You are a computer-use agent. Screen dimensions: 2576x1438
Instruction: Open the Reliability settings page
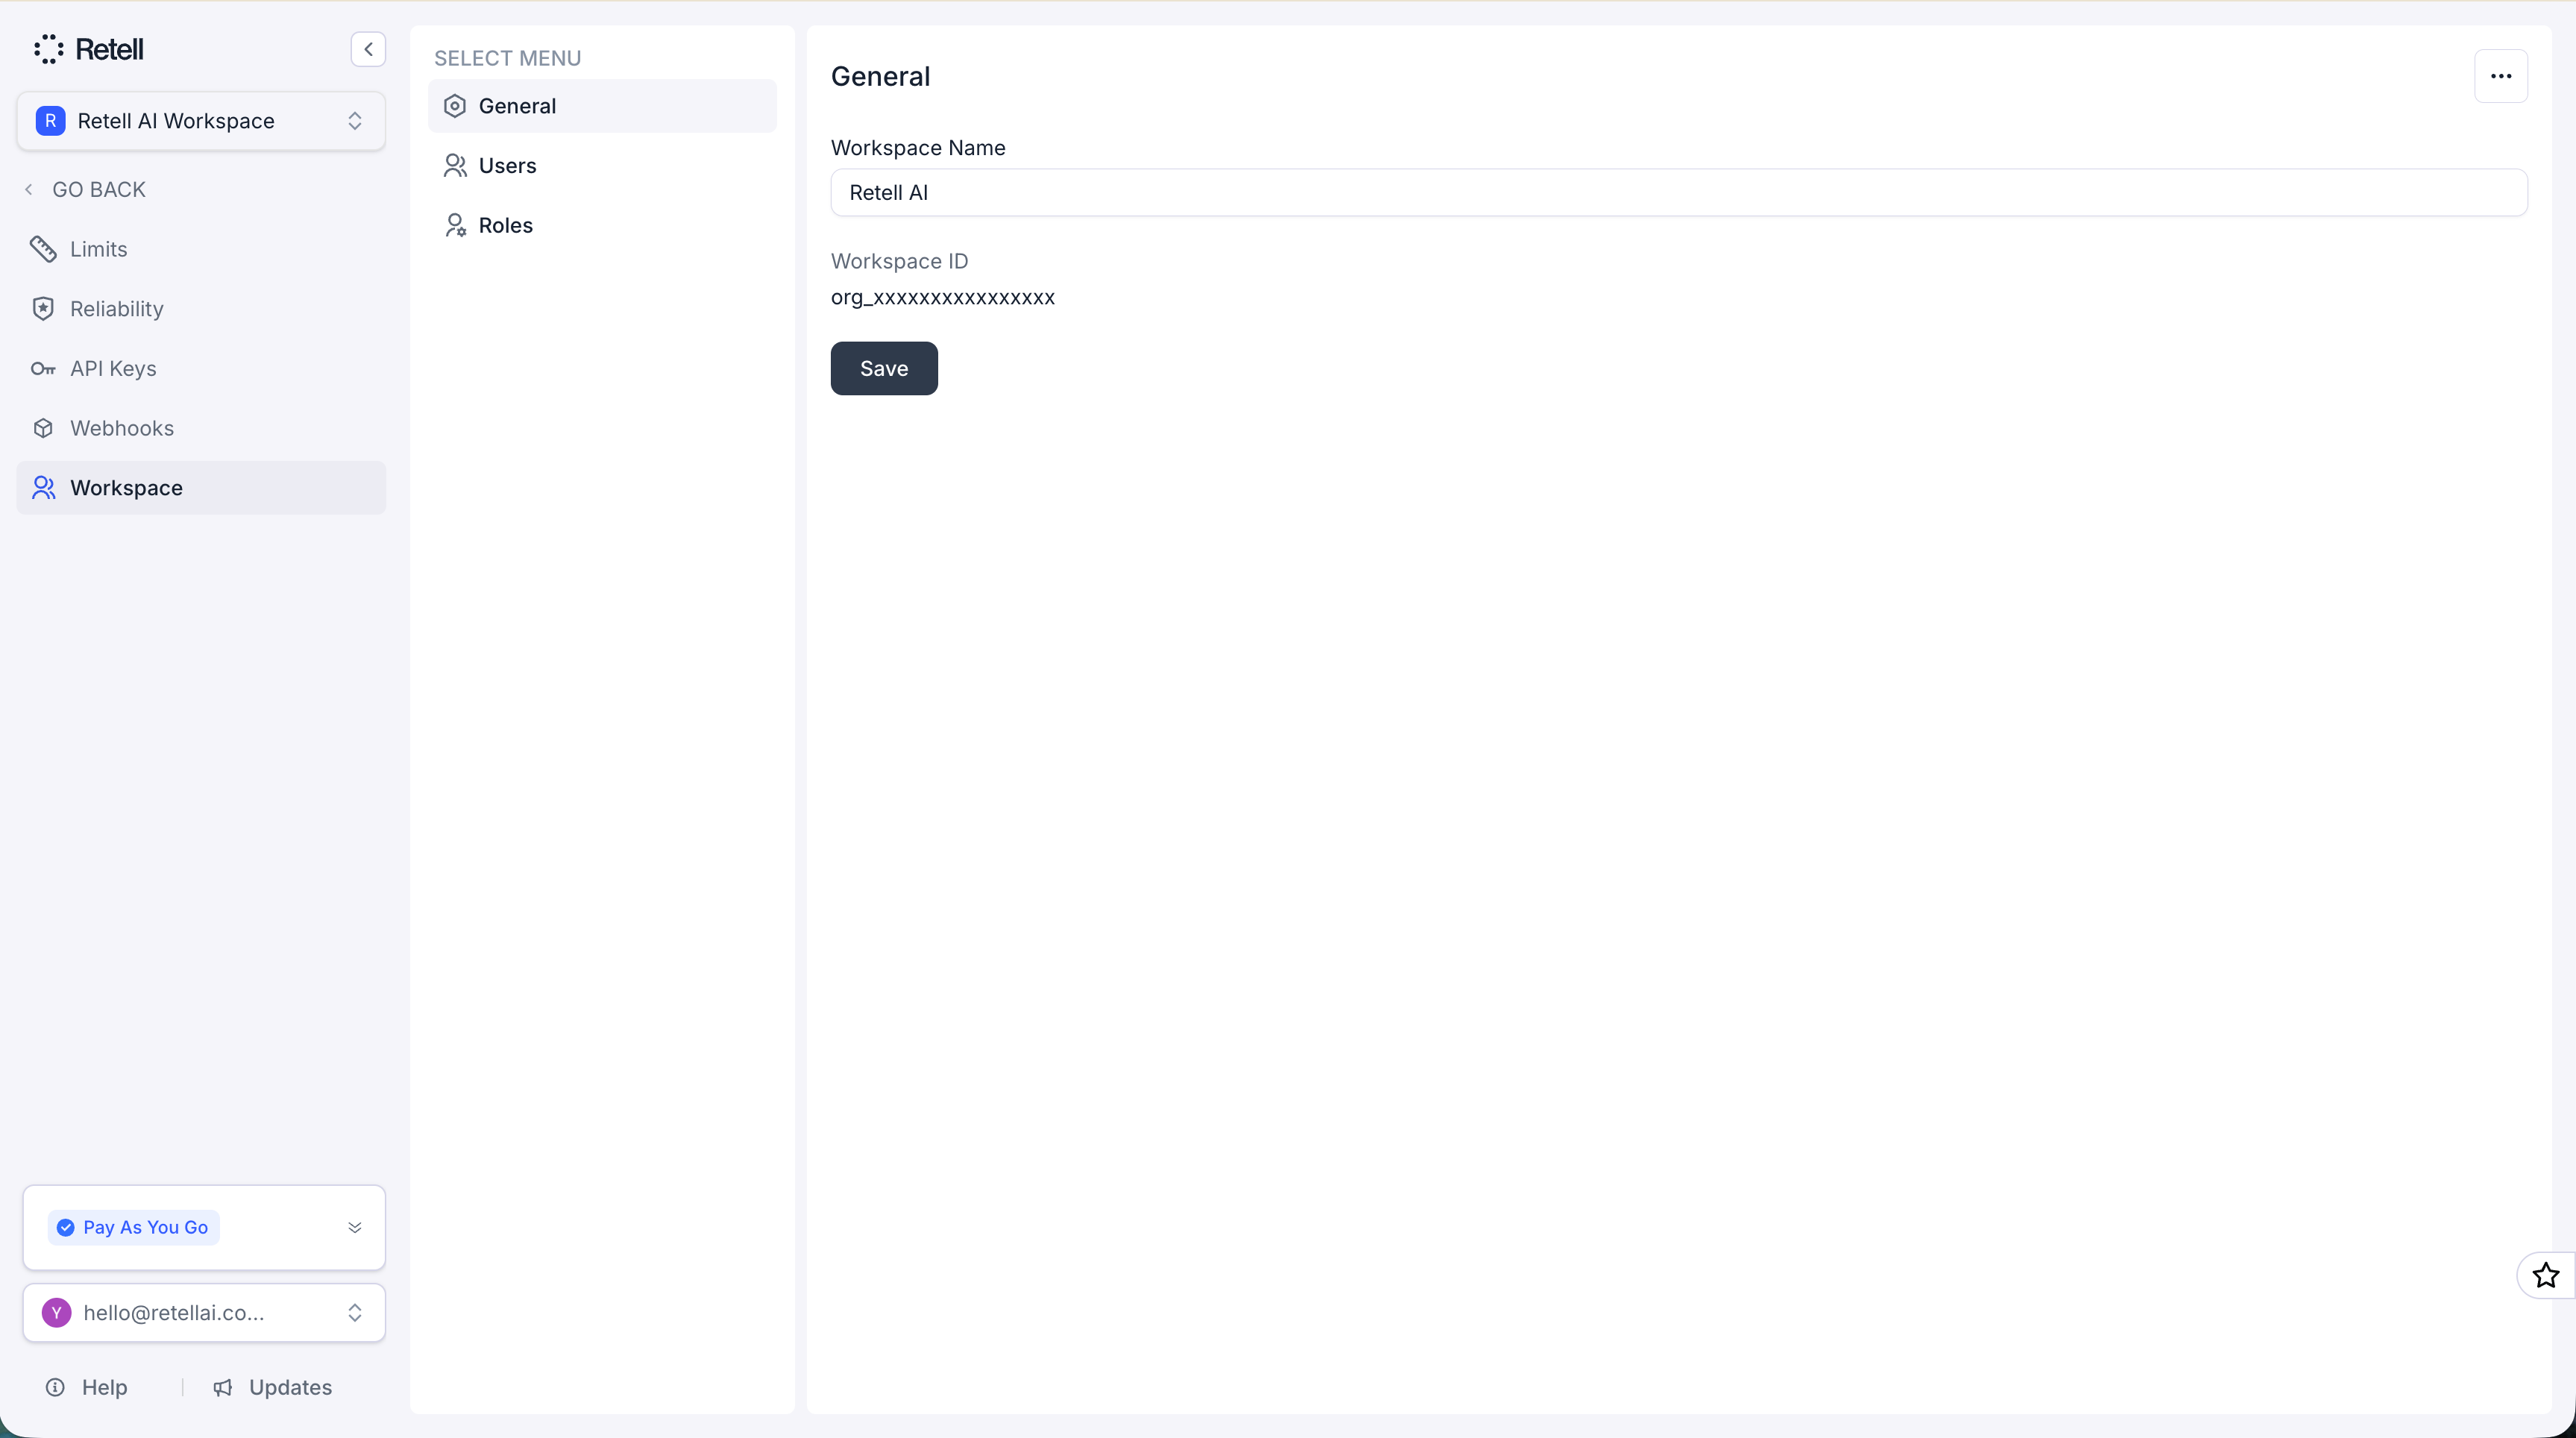(x=201, y=309)
